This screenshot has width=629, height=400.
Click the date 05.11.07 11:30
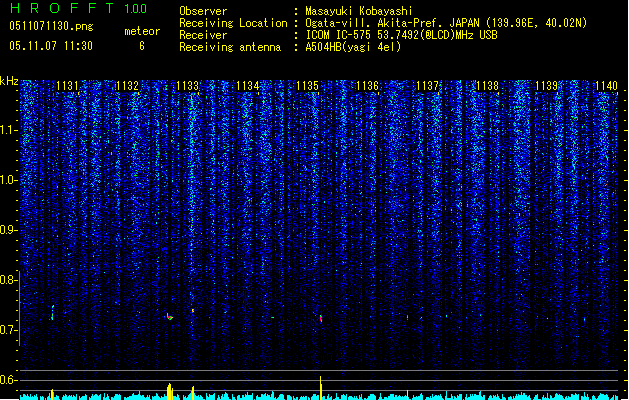(x=51, y=46)
